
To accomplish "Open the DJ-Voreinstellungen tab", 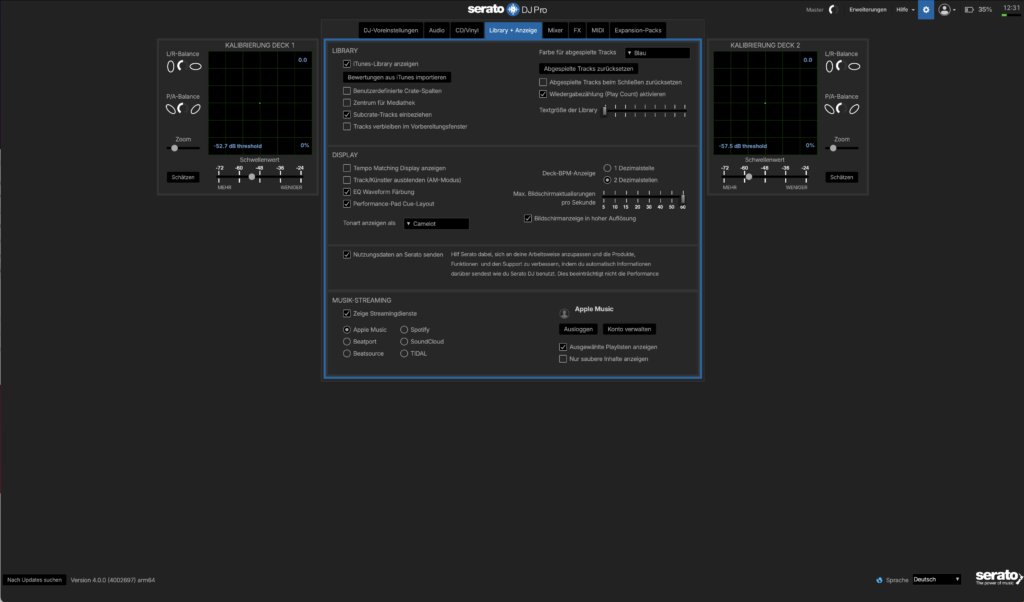I will (390, 30).
